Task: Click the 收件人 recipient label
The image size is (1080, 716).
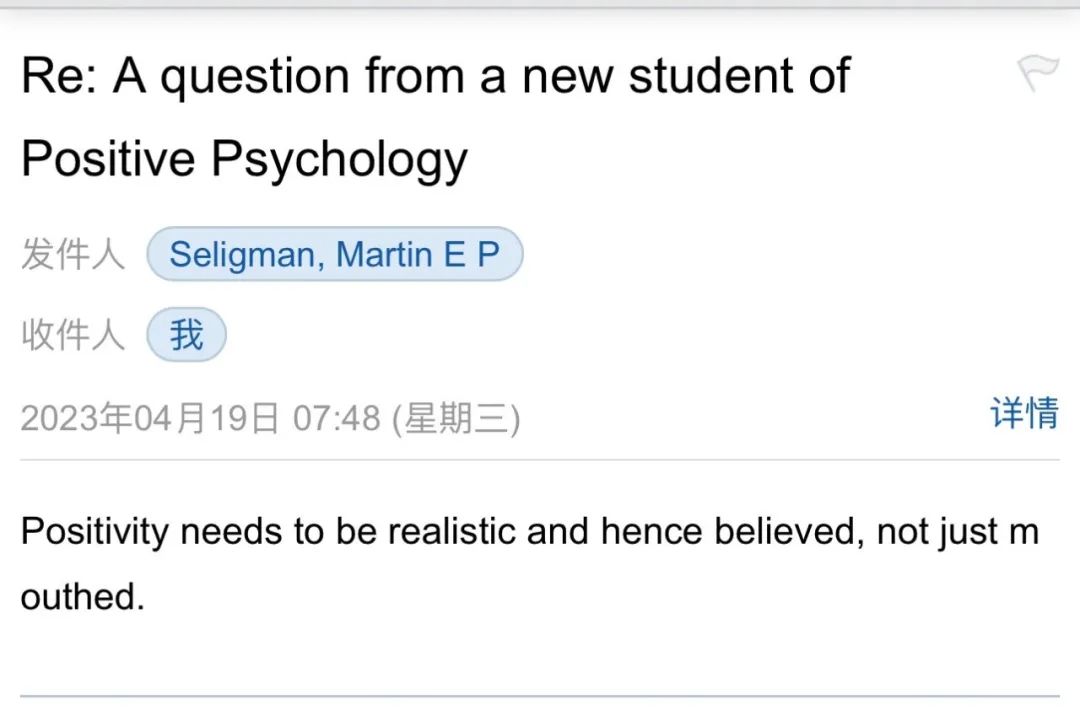Action: click(x=73, y=336)
